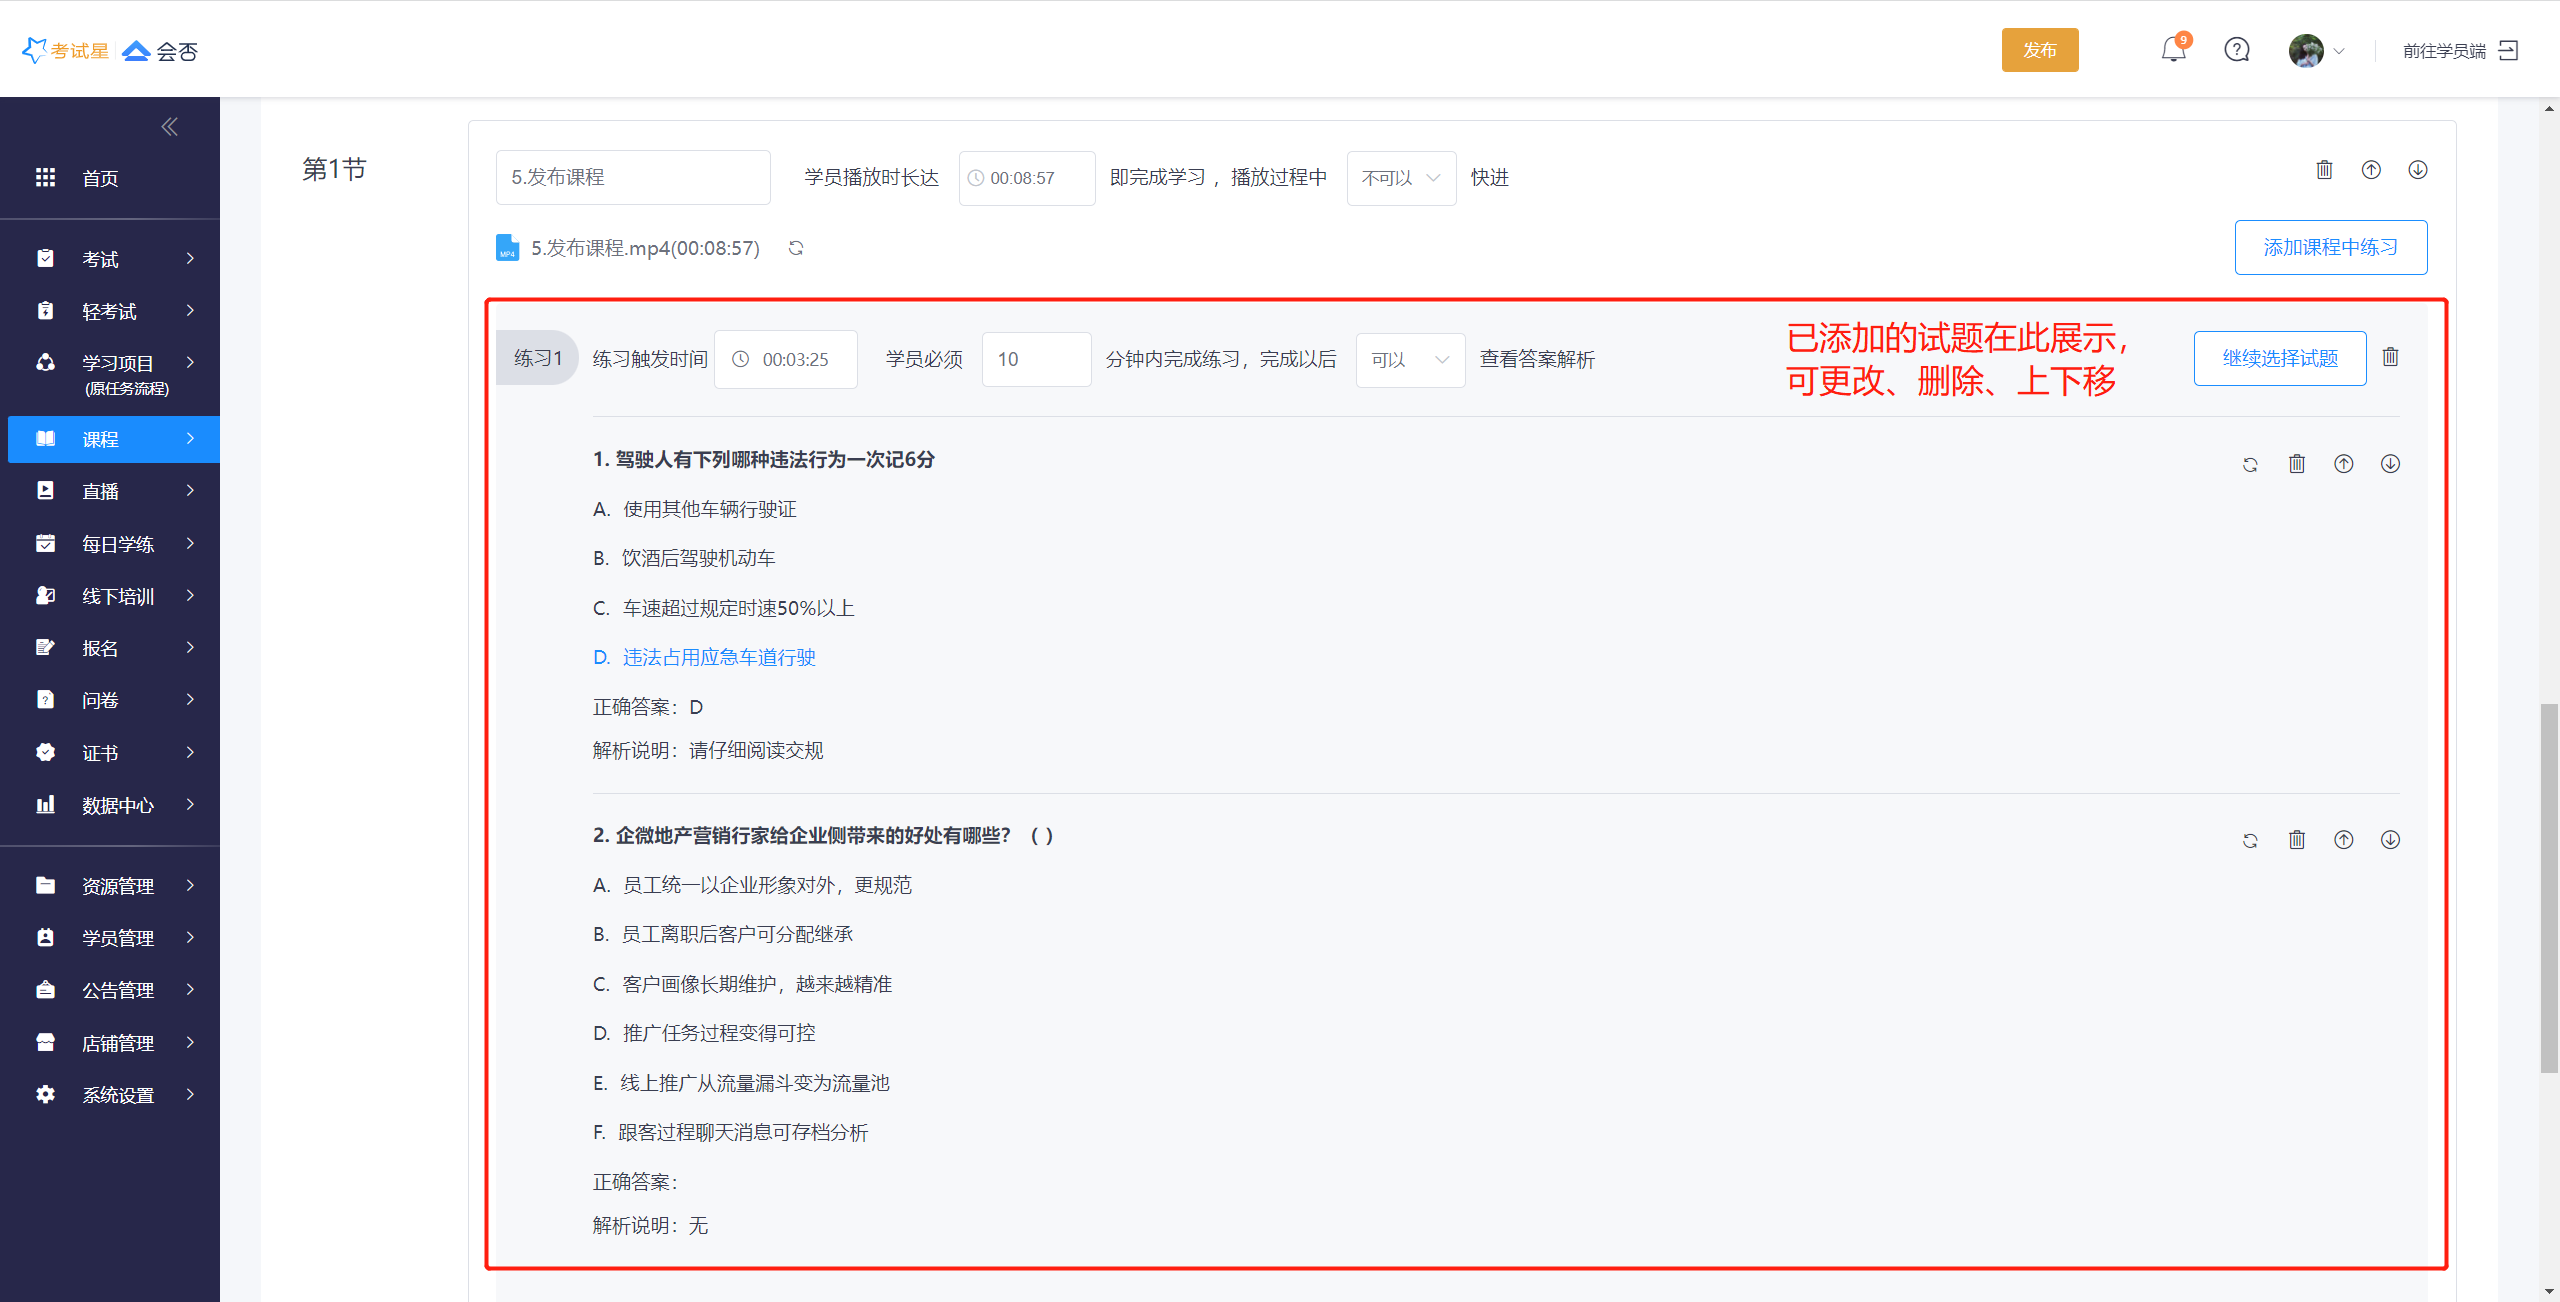
Task: Refresh question 1 with replace icon
Action: tap(2250, 464)
